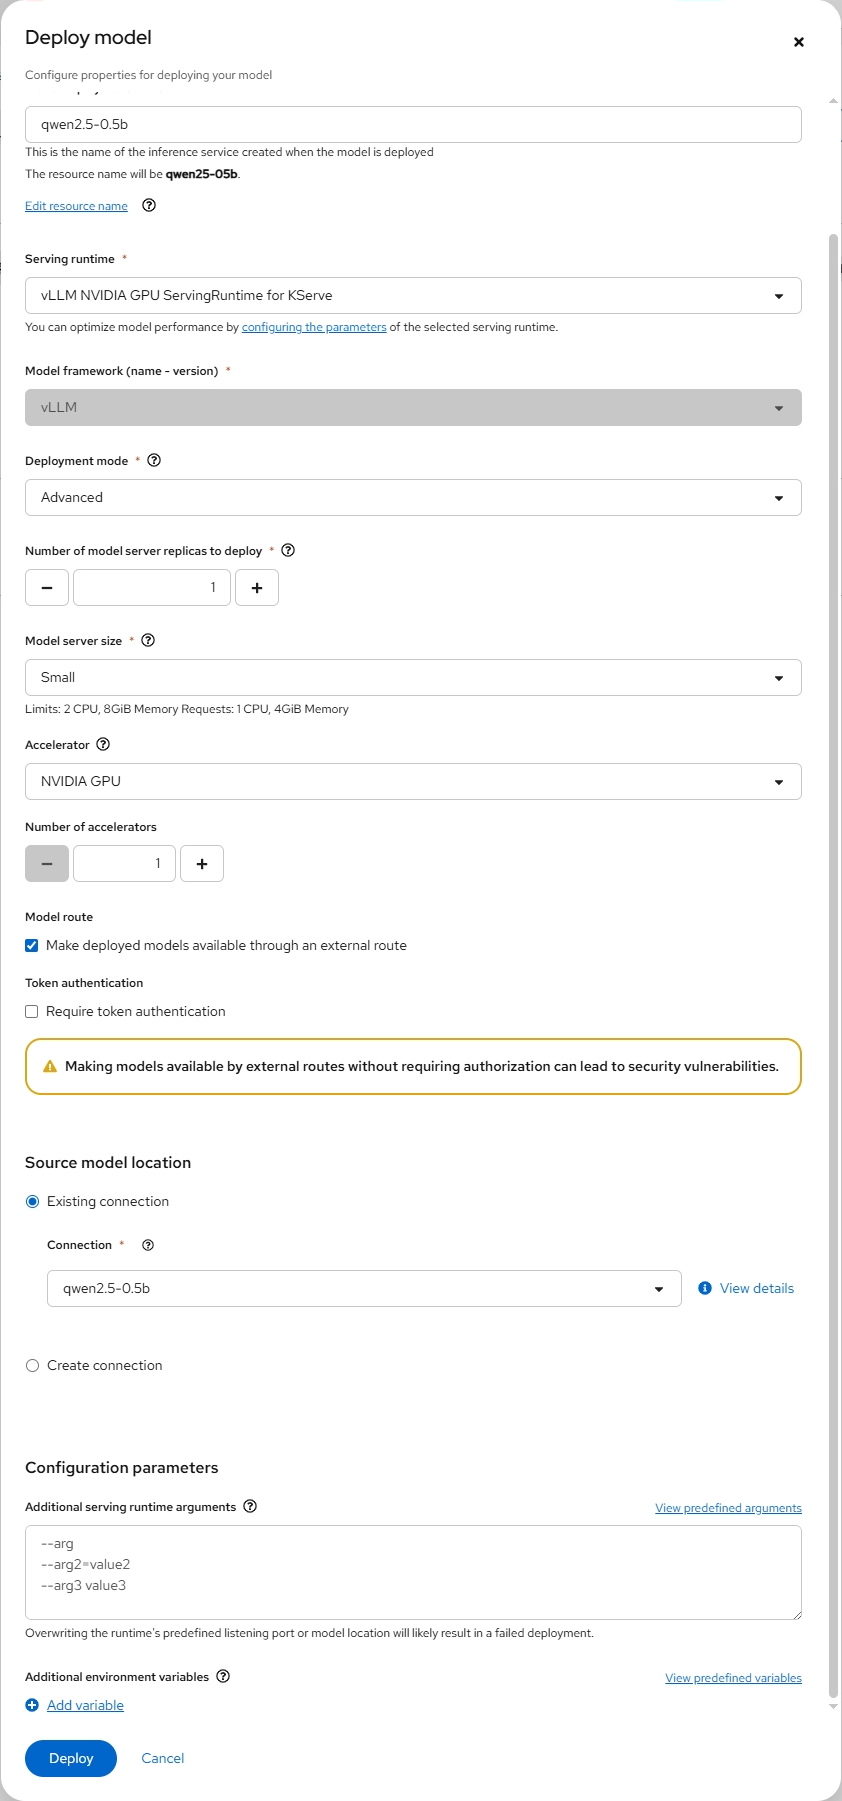Show help for additional environment variables

coord(223,1676)
